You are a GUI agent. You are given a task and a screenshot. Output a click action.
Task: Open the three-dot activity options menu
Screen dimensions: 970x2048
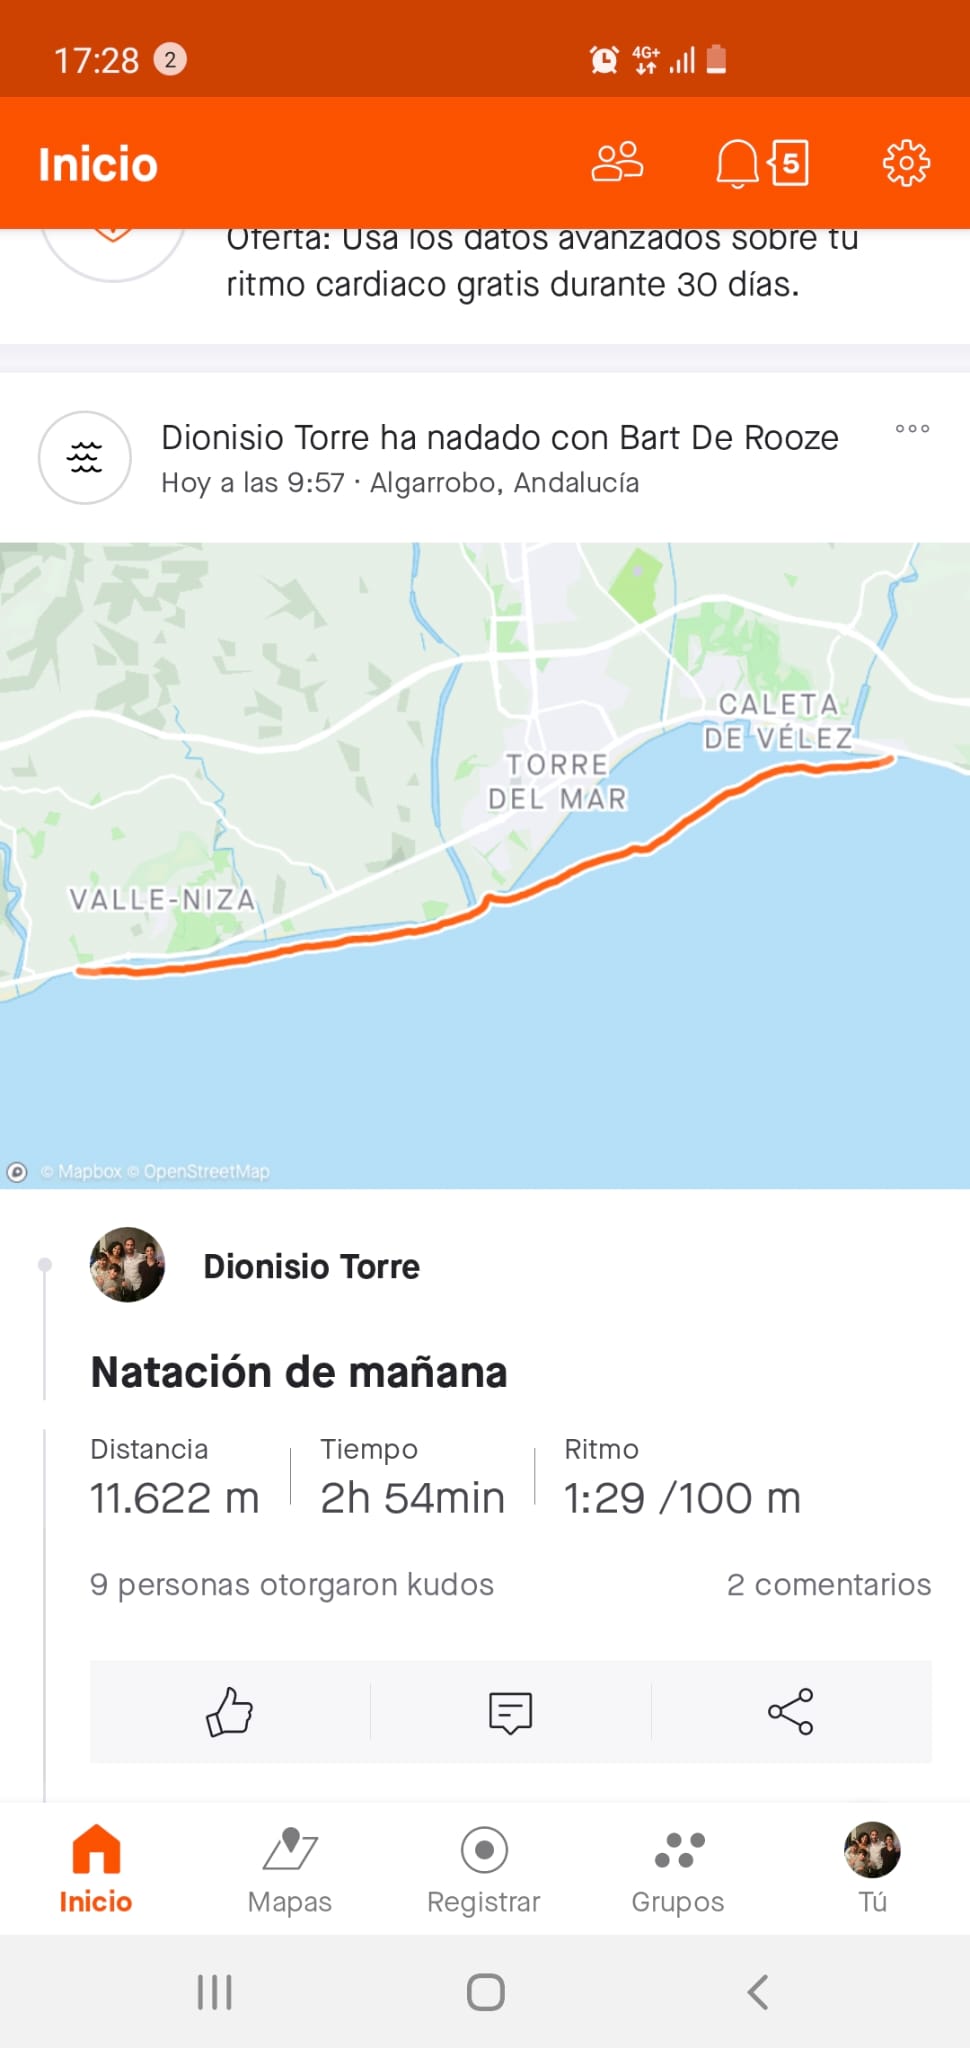[x=912, y=429]
